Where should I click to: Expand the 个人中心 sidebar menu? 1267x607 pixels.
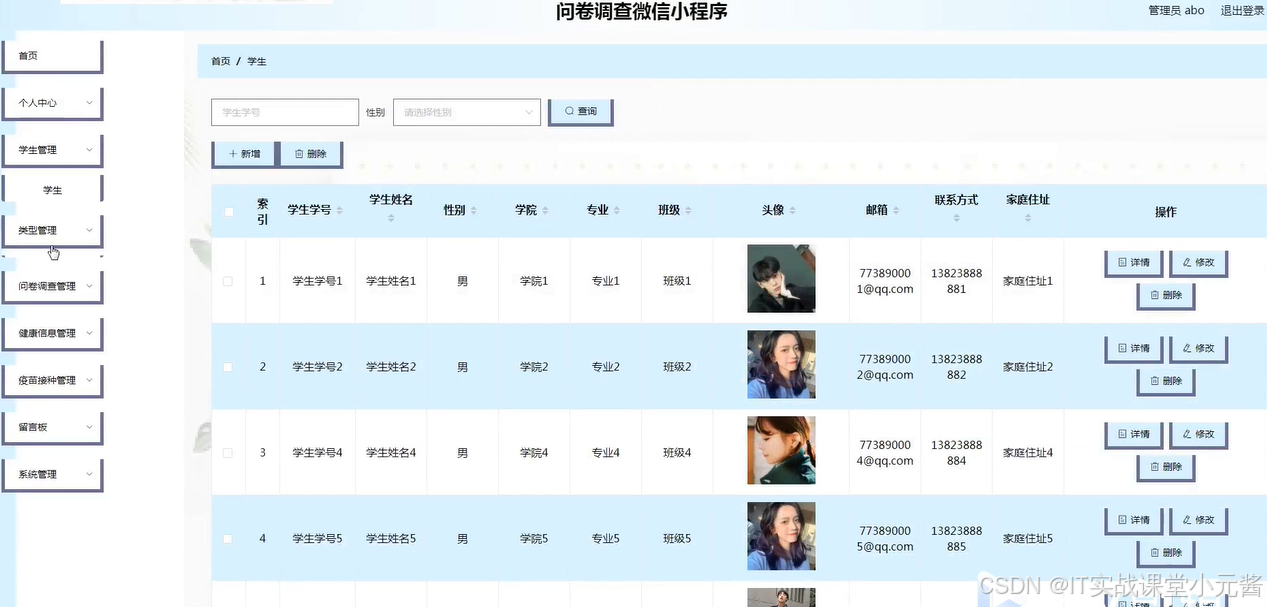[52, 103]
